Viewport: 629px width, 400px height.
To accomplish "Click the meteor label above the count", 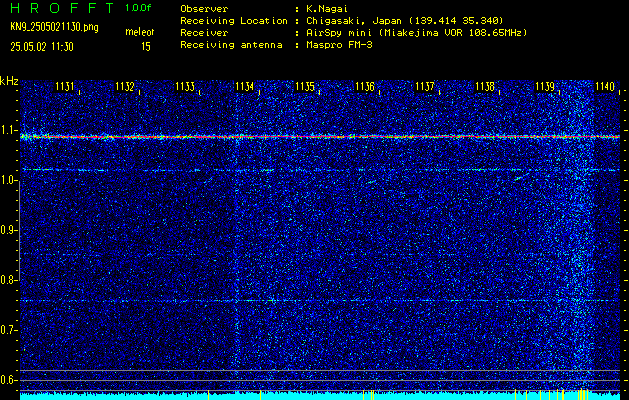I will pos(140,32).
